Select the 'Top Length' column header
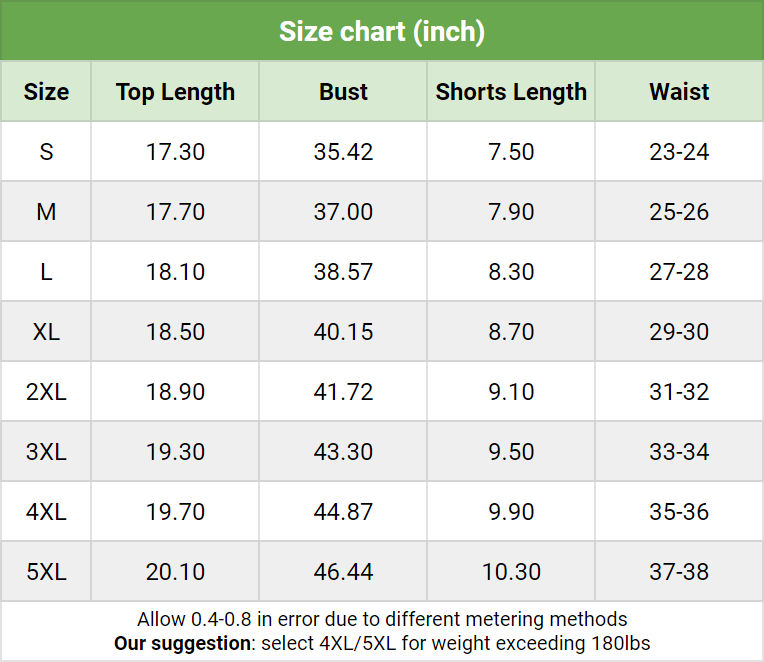This screenshot has height=662, width=764. (175, 92)
